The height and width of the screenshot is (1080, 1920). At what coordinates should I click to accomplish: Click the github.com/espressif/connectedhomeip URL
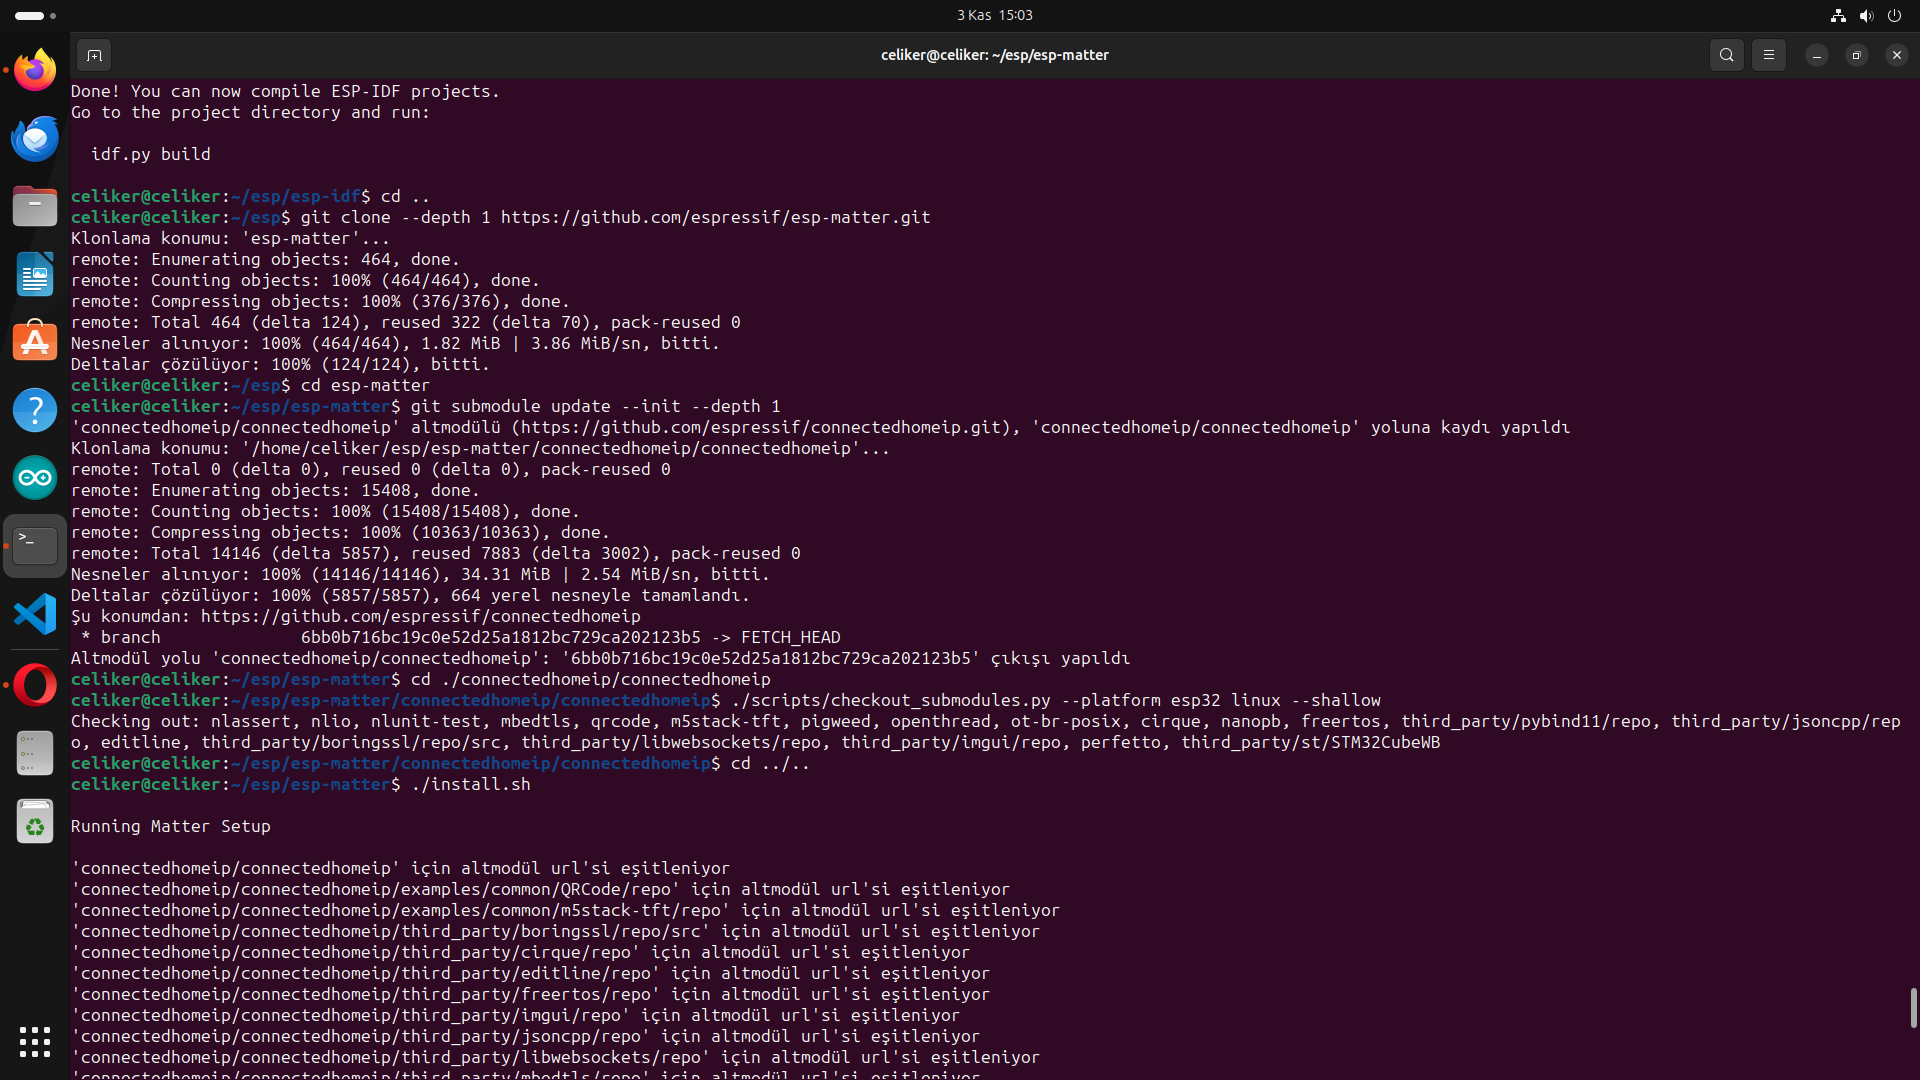pyautogui.click(x=420, y=616)
